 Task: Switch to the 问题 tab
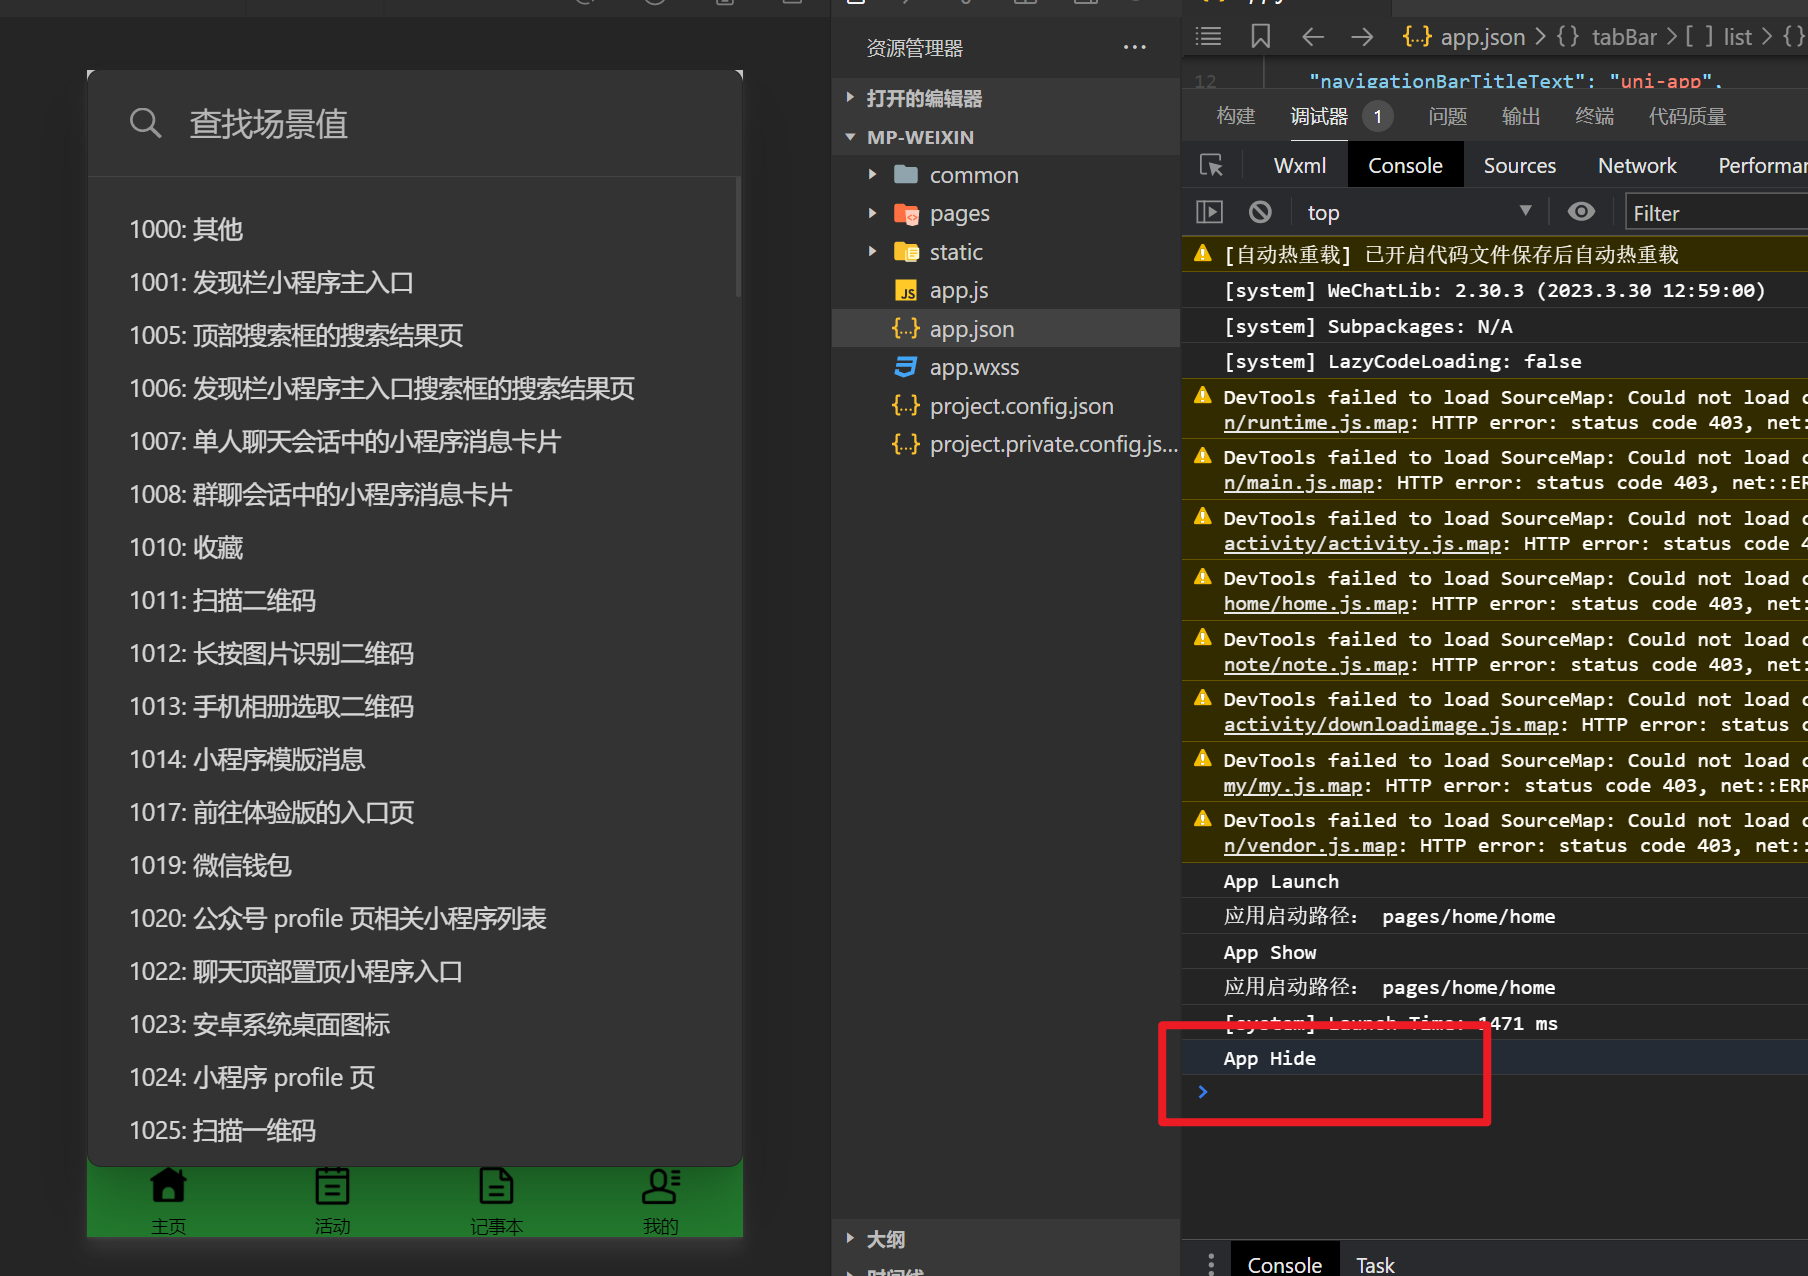pyautogui.click(x=1447, y=116)
